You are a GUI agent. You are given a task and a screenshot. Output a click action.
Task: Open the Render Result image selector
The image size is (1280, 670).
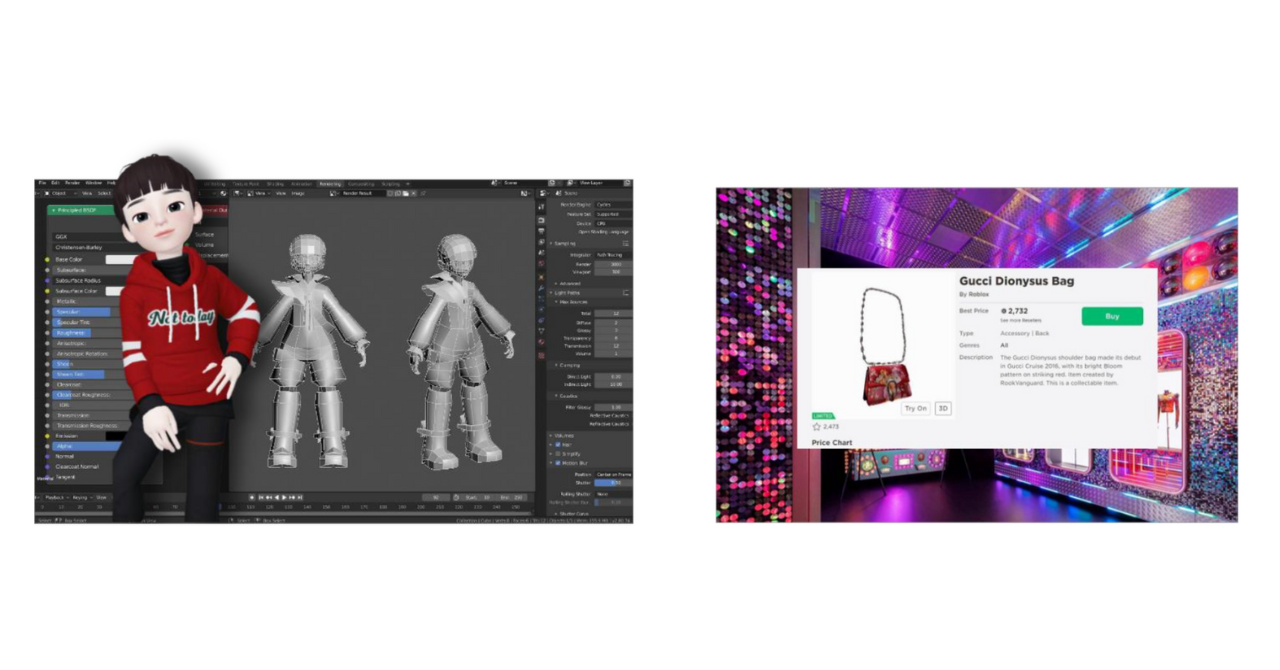point(362,193)
